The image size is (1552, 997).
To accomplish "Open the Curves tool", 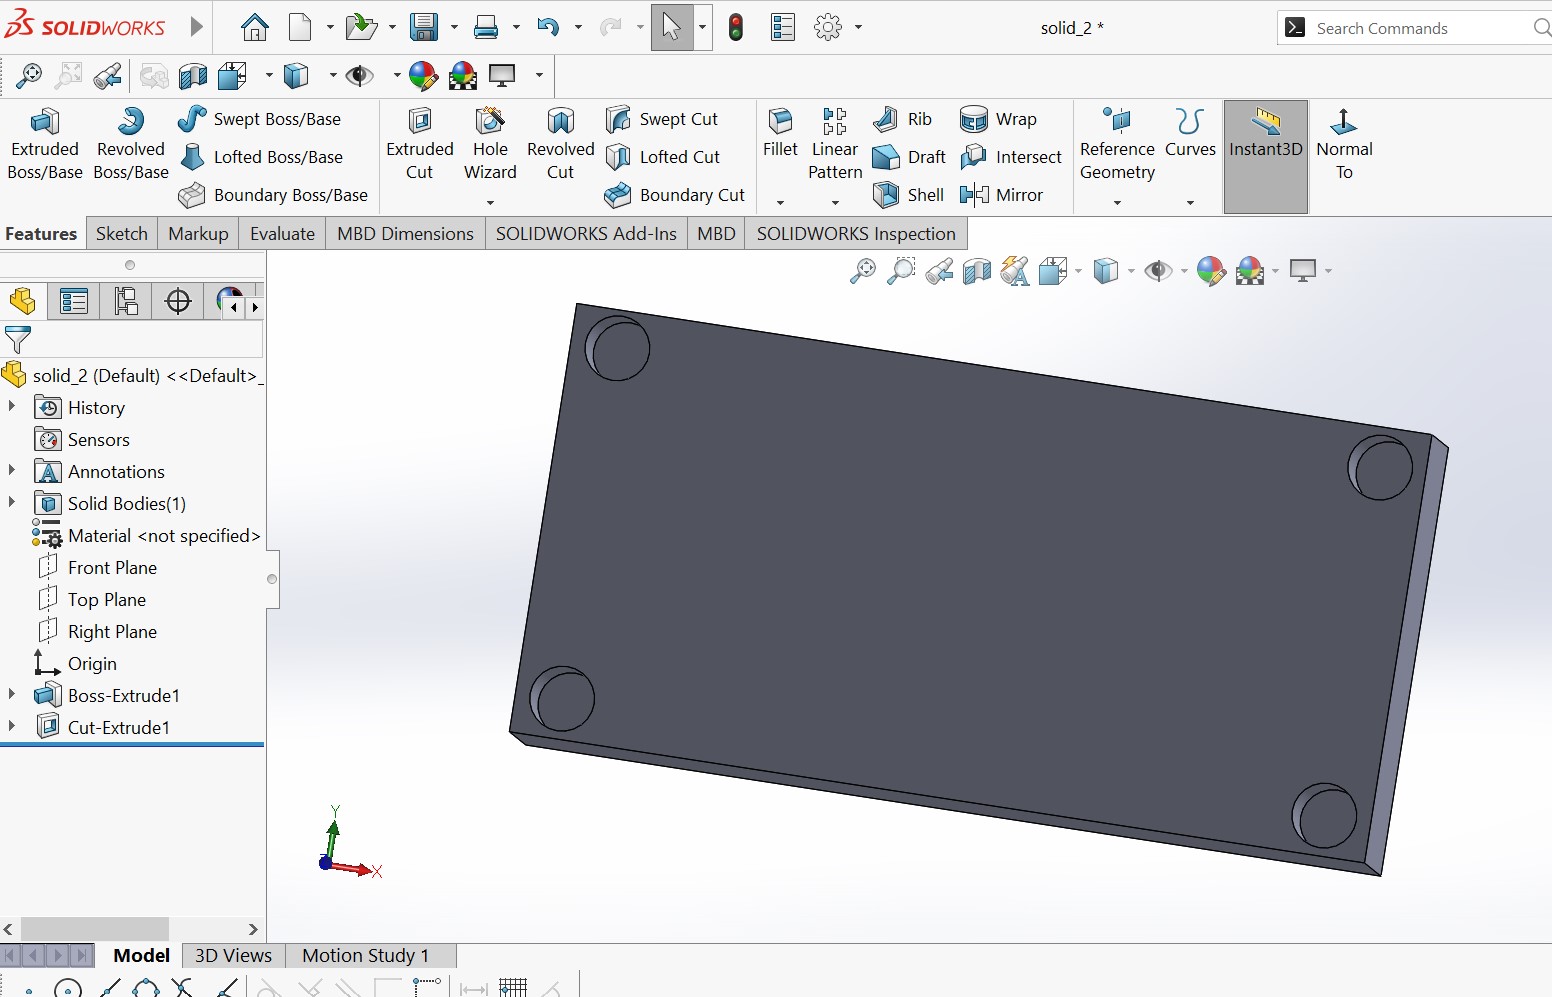I will [x=1190, y=135].
